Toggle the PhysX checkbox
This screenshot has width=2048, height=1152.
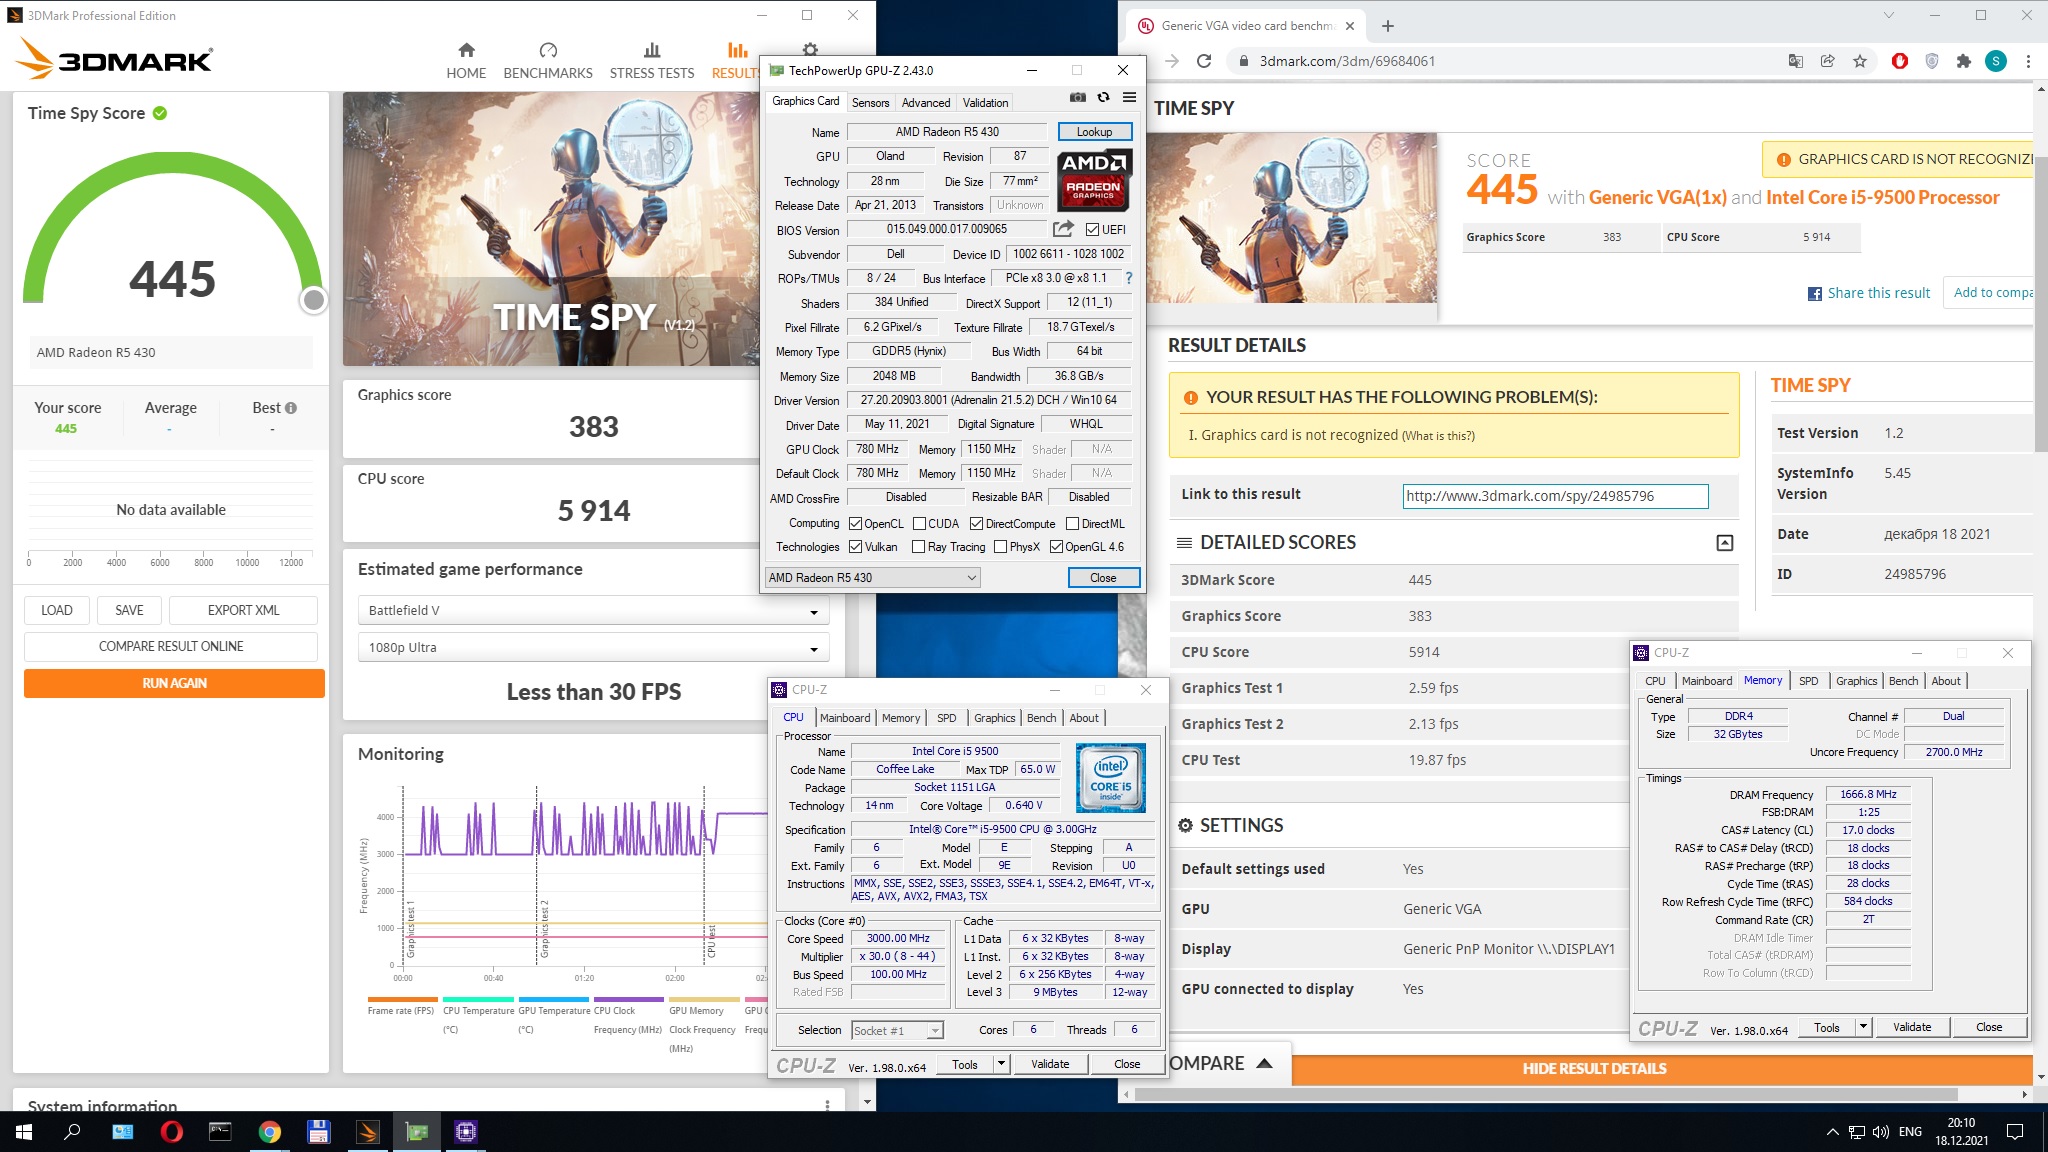1000,547
